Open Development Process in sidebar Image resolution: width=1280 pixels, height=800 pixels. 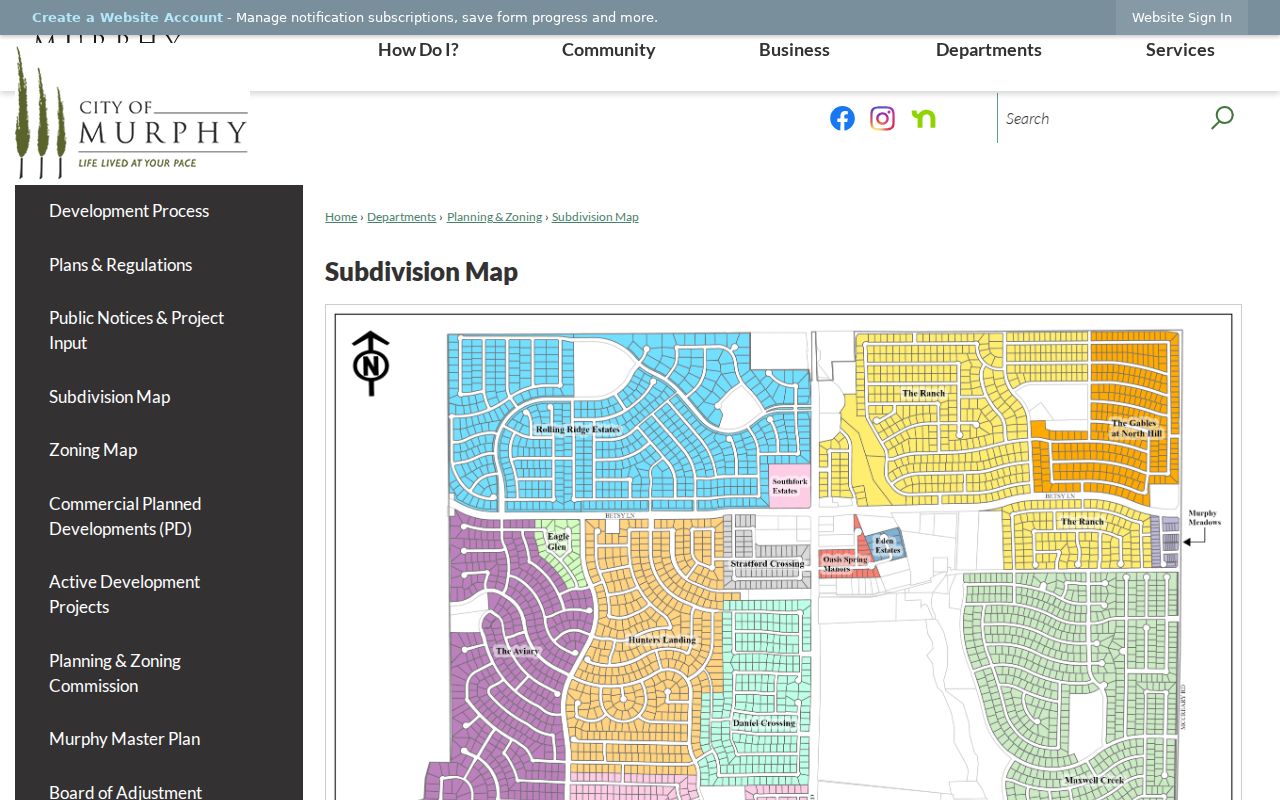[159, 211]
